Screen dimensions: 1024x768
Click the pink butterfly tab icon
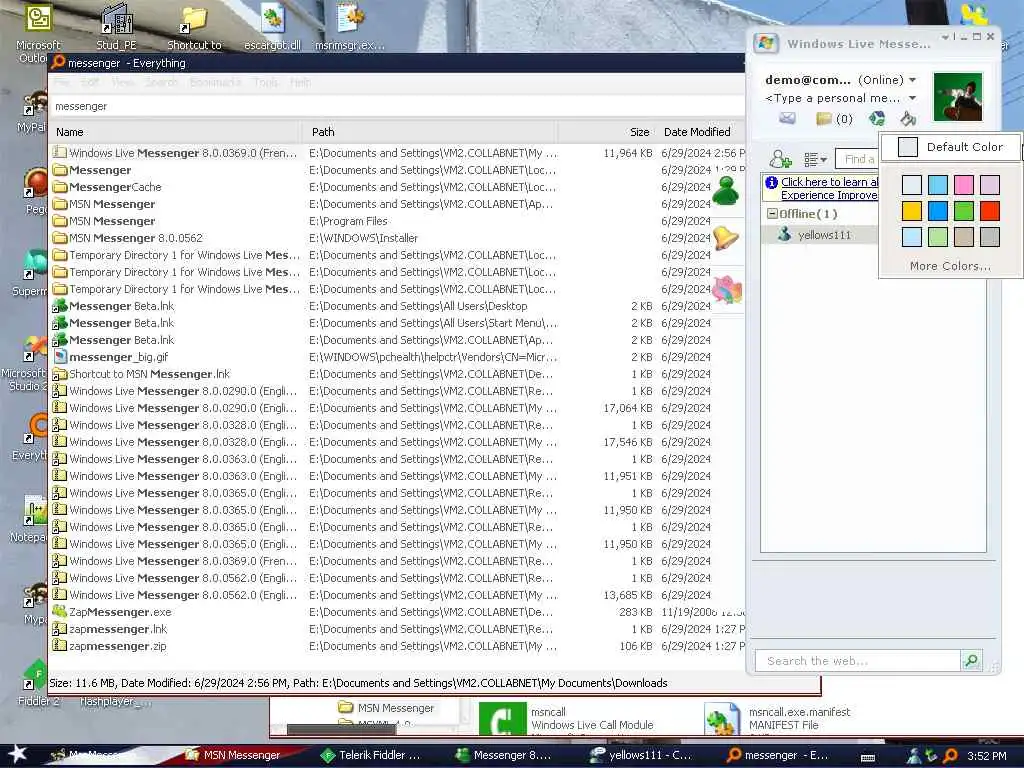click(x=727, y=289)
